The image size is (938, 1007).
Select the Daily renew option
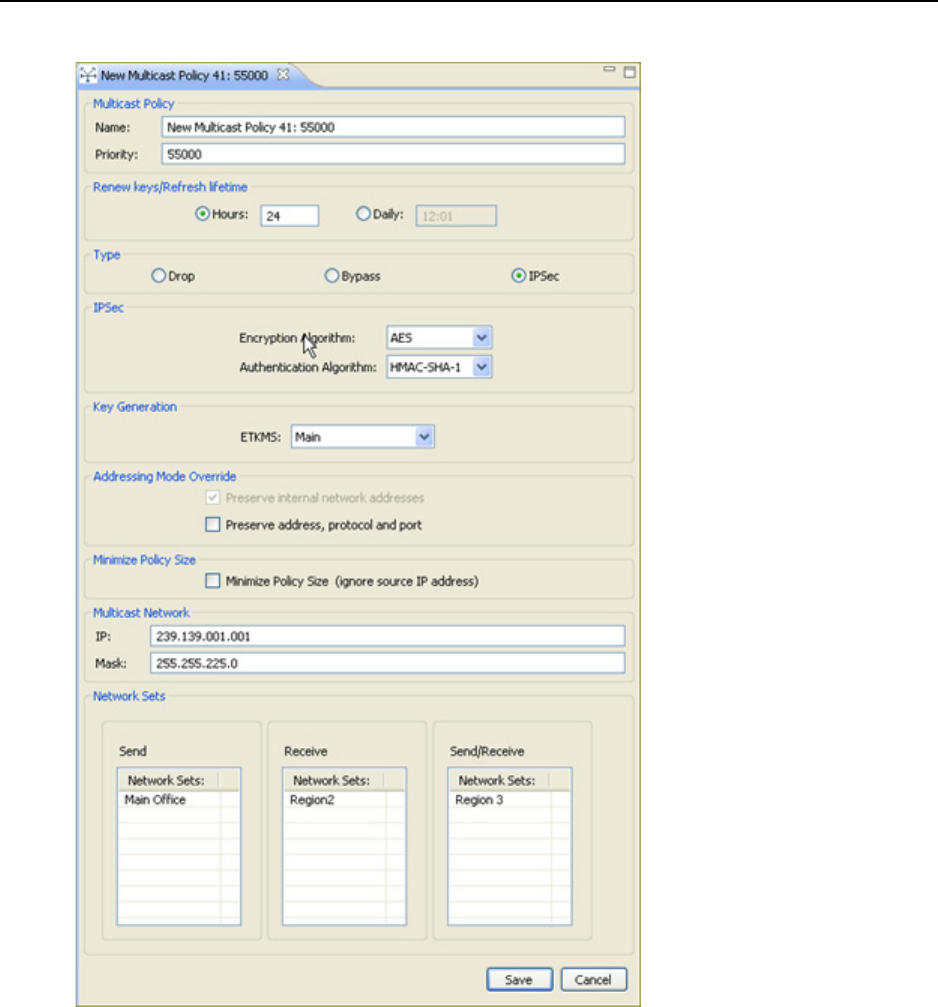click(364, 214)
